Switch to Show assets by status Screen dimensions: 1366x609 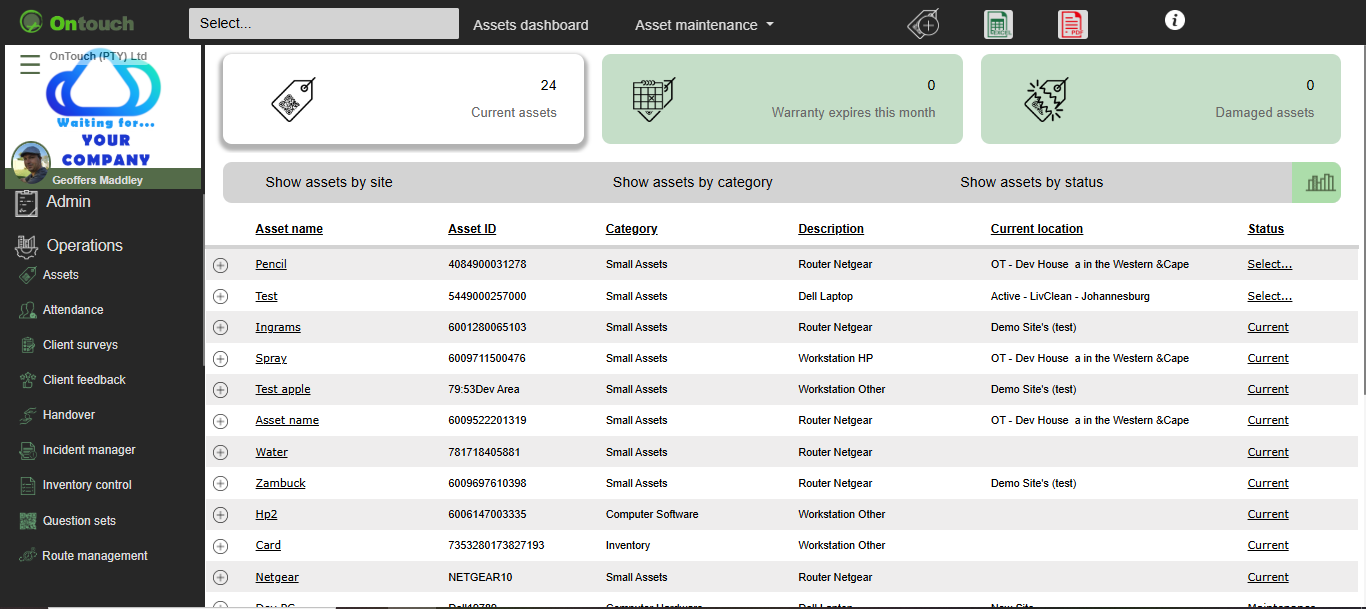click(x=1031, y=182)
